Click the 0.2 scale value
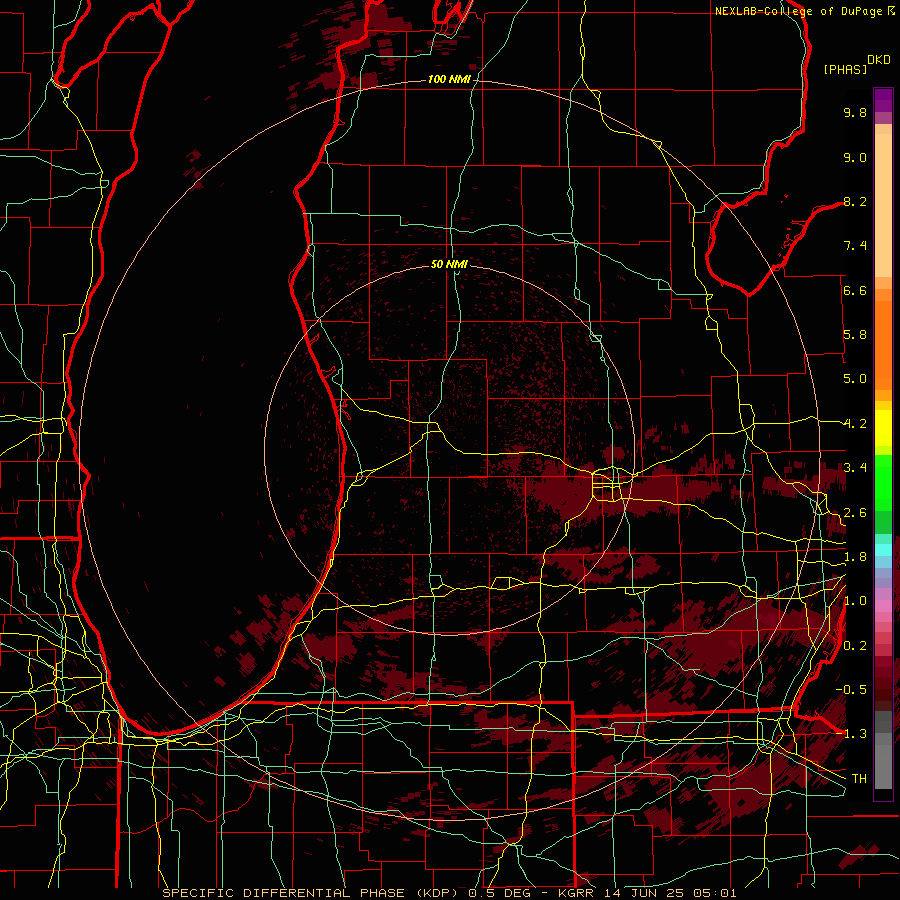 pos(855,646)
